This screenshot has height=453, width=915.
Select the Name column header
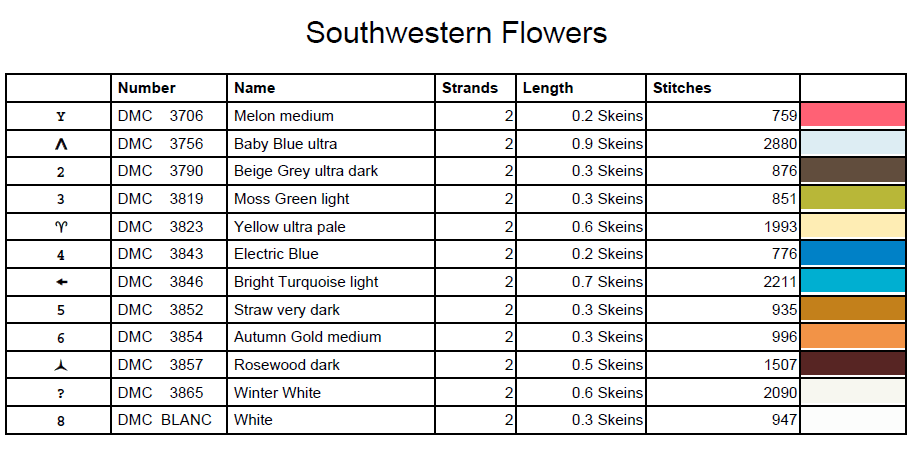pos(254,88)
